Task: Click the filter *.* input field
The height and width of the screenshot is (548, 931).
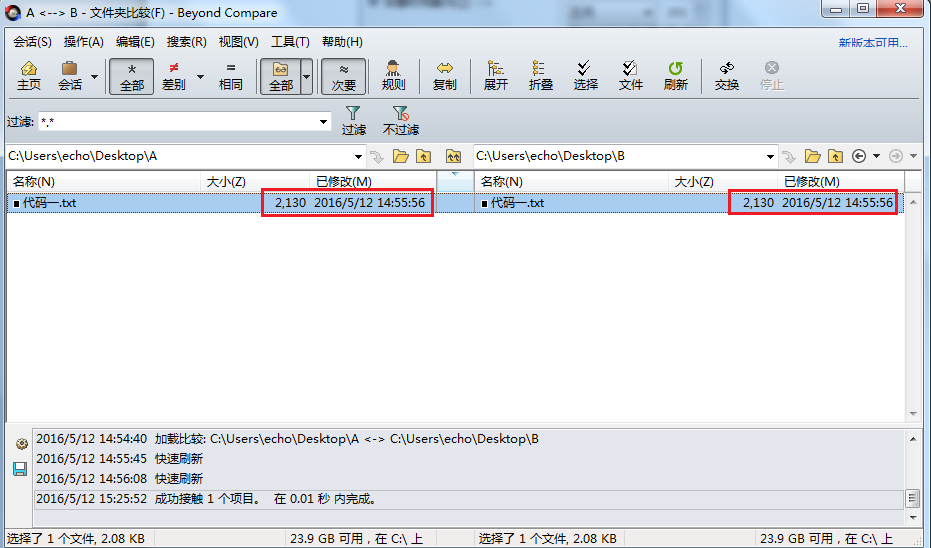Action: (x=177, y=122)
